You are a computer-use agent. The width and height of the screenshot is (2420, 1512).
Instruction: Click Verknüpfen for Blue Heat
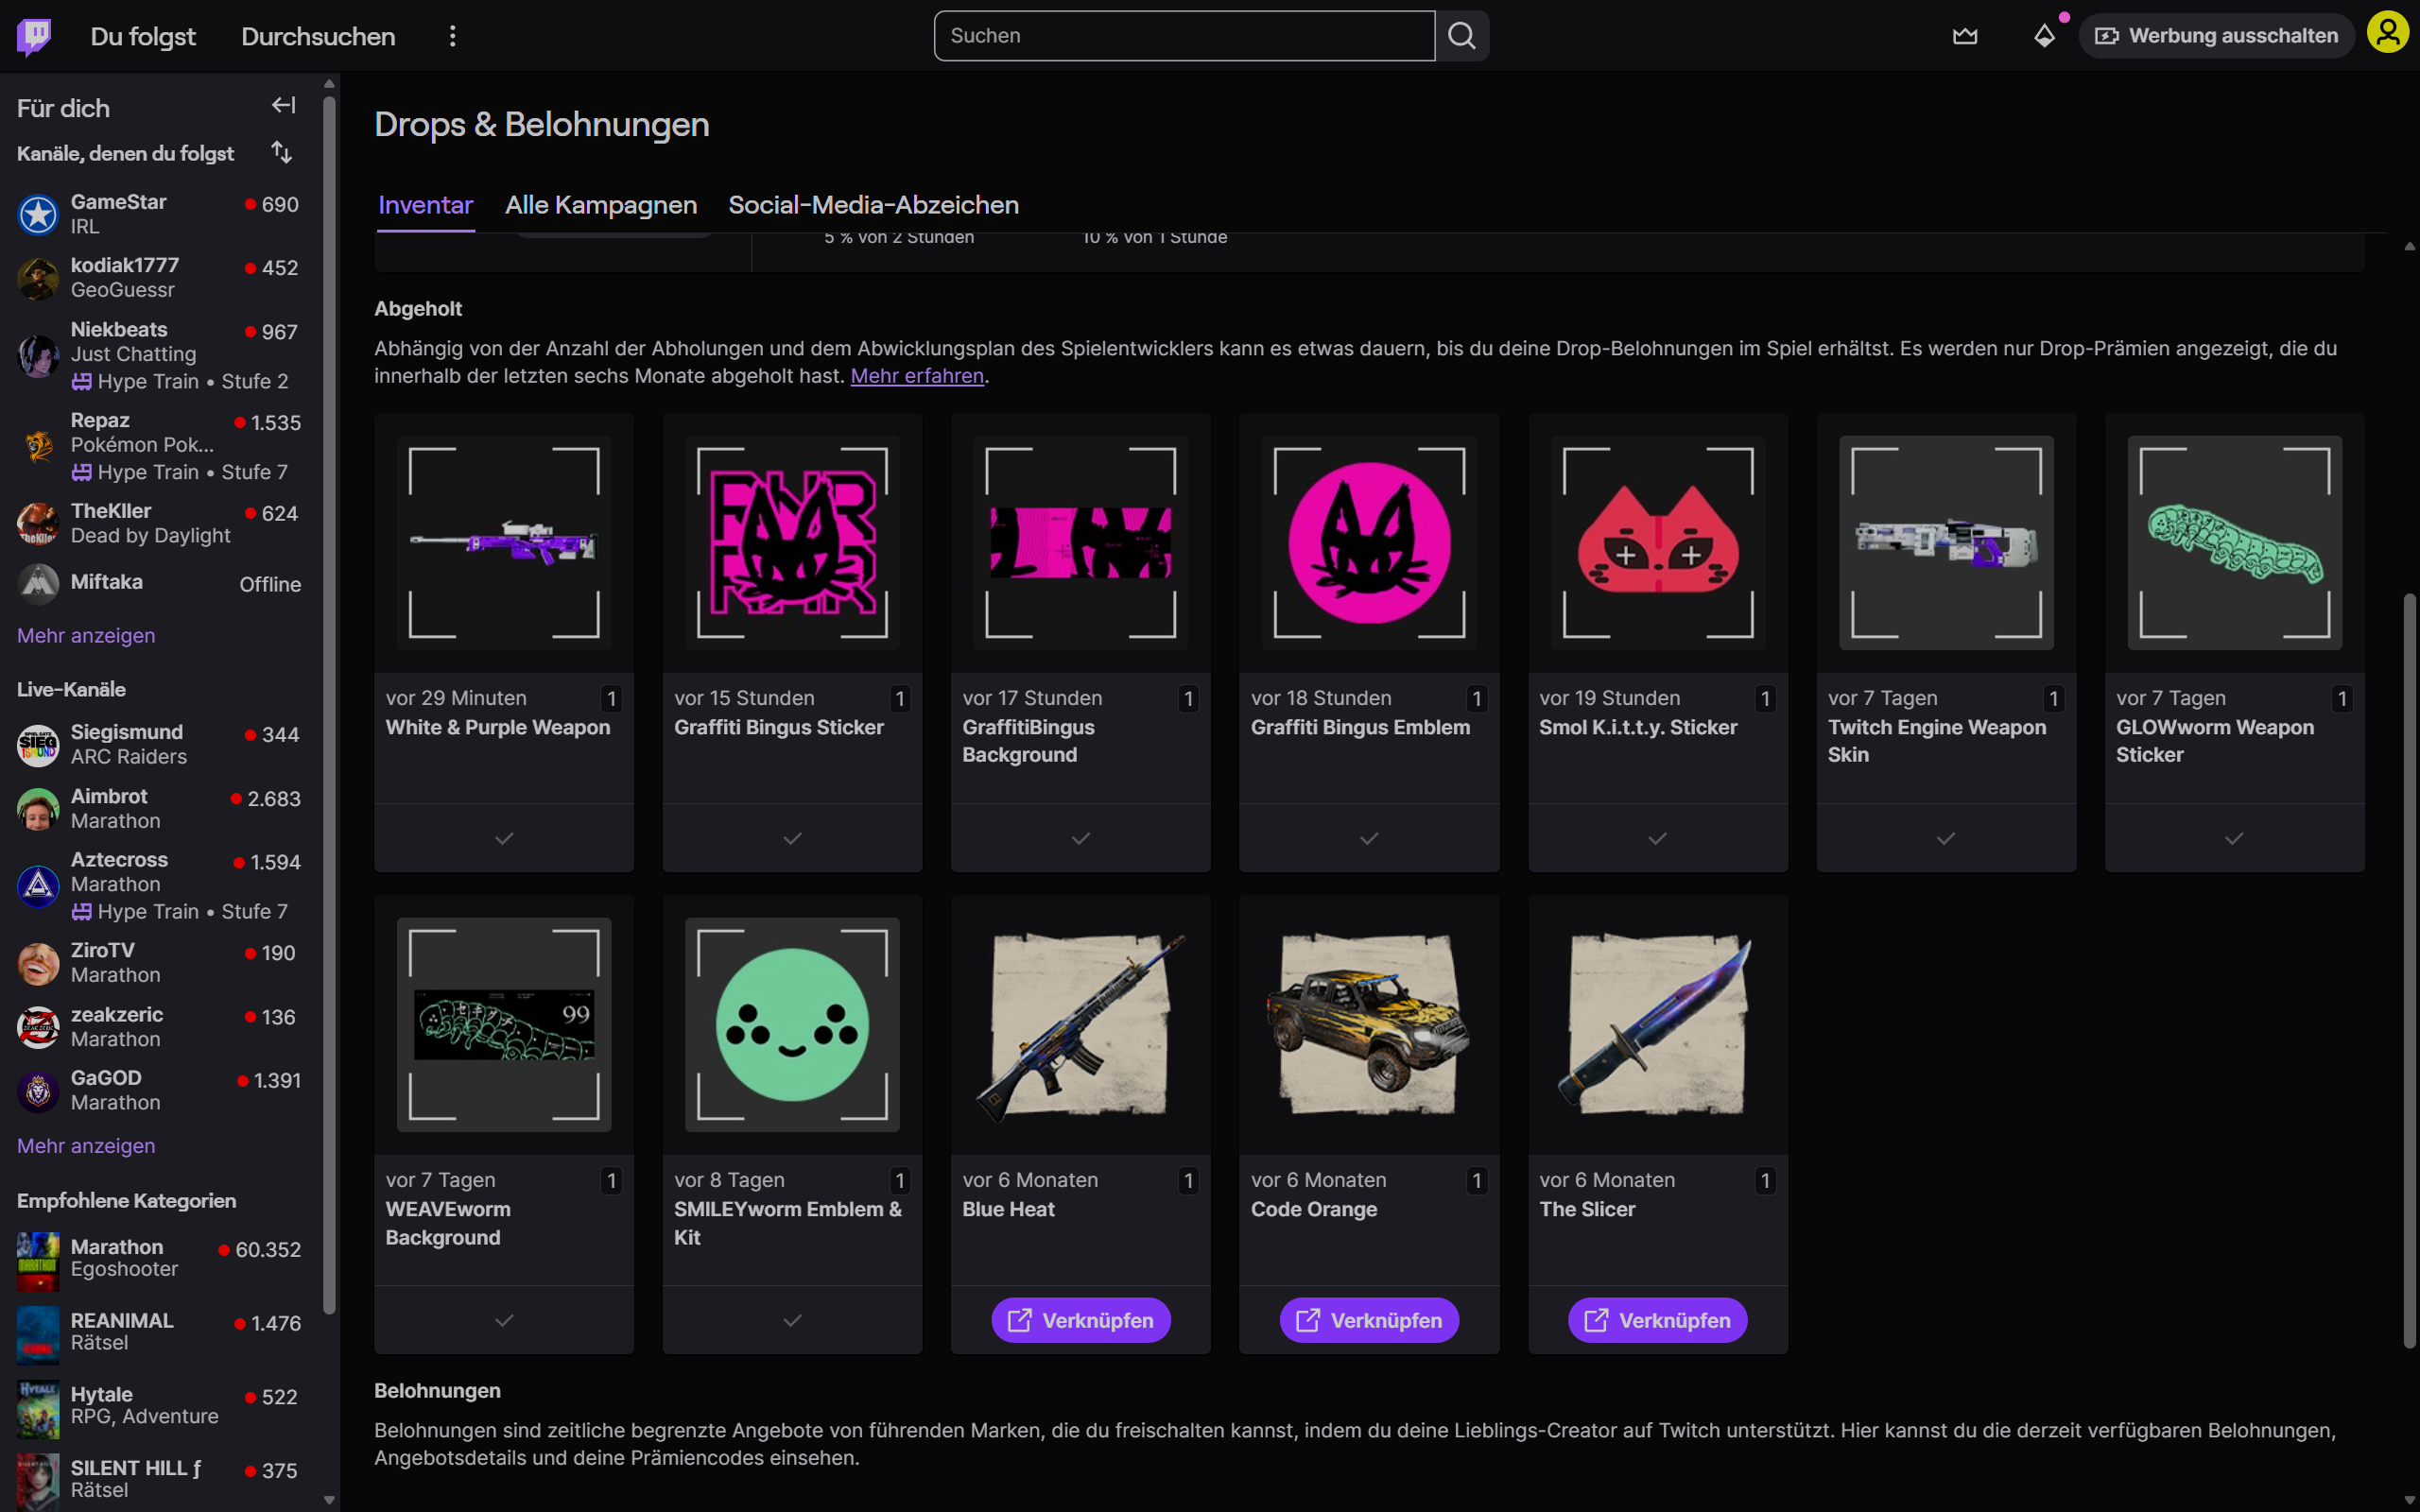(1080, 1320)
